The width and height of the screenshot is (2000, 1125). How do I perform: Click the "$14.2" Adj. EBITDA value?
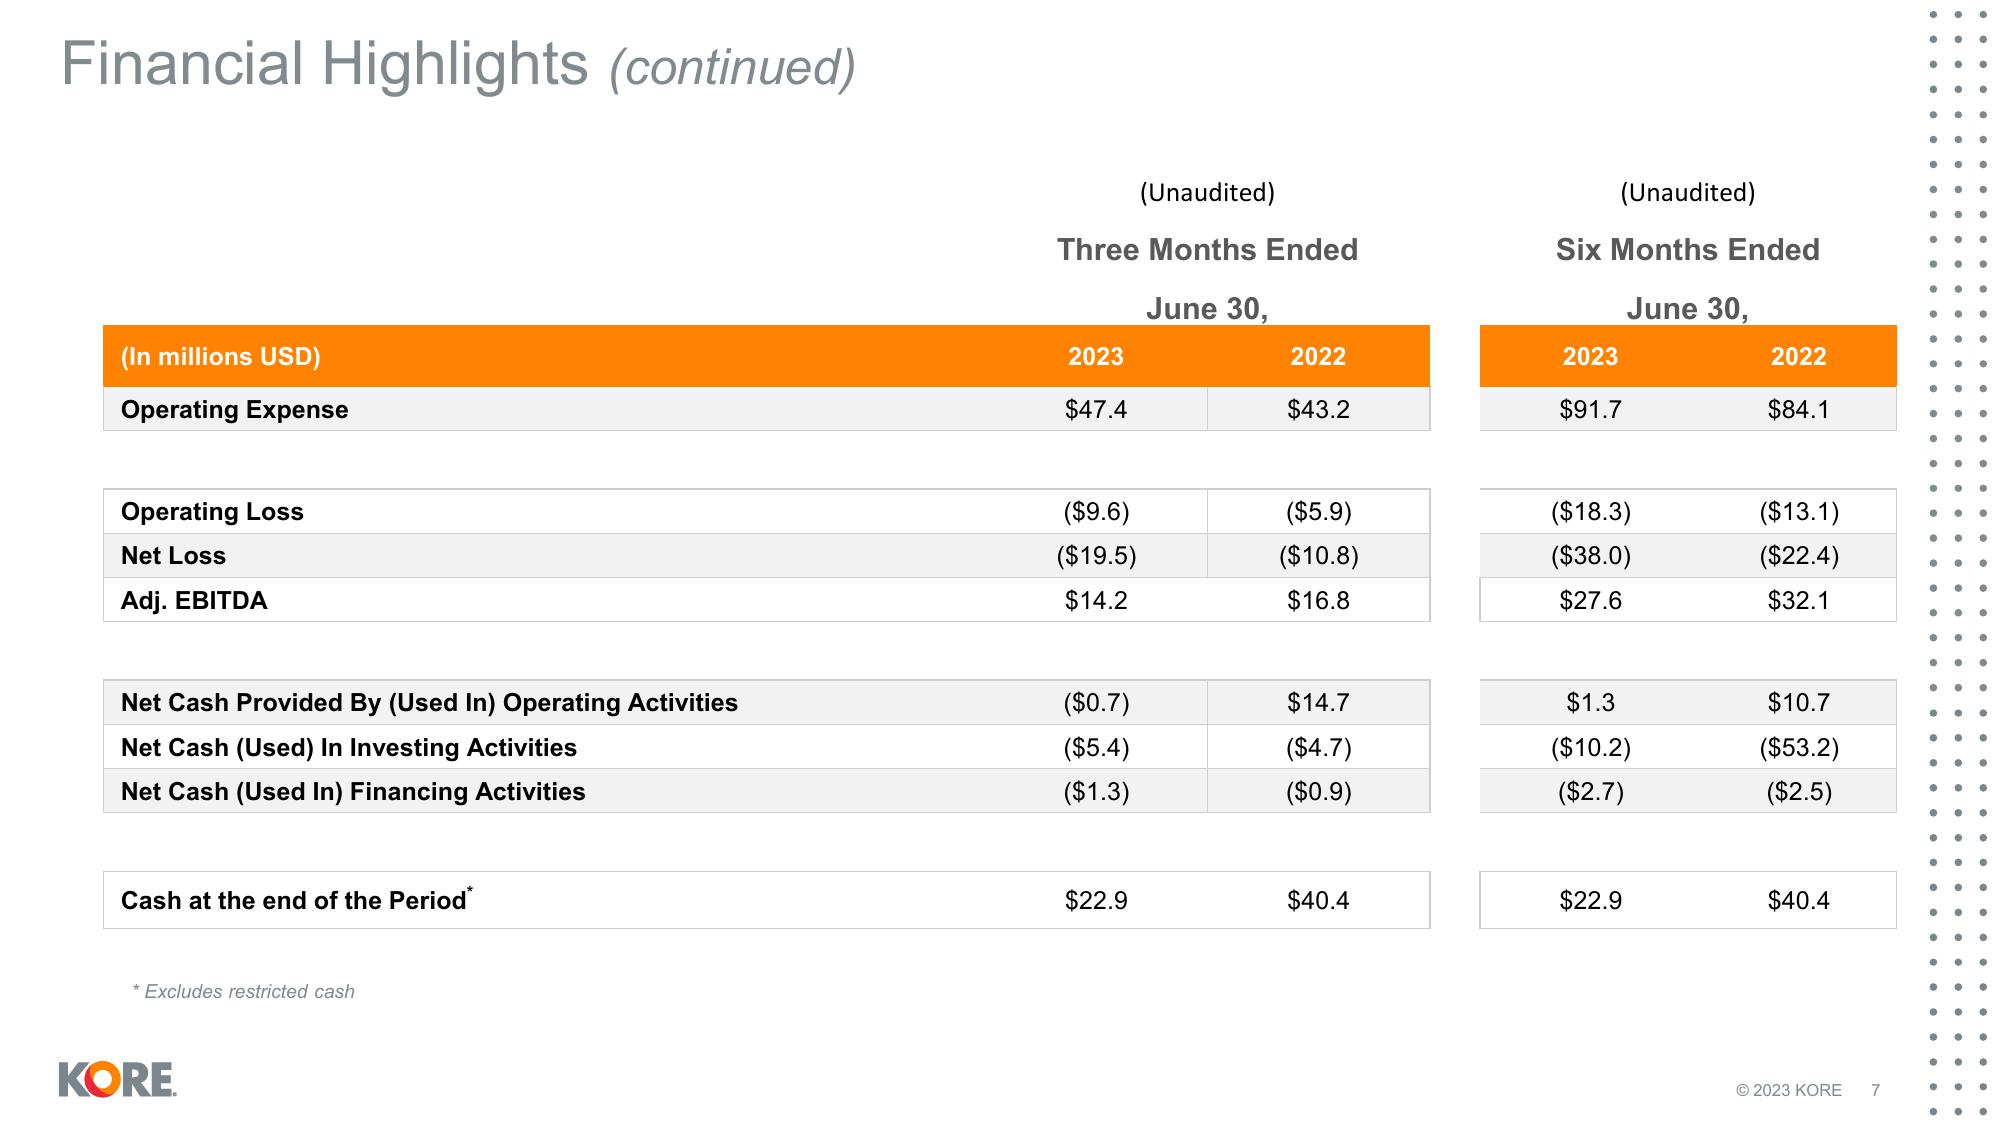click(1095, 601)
